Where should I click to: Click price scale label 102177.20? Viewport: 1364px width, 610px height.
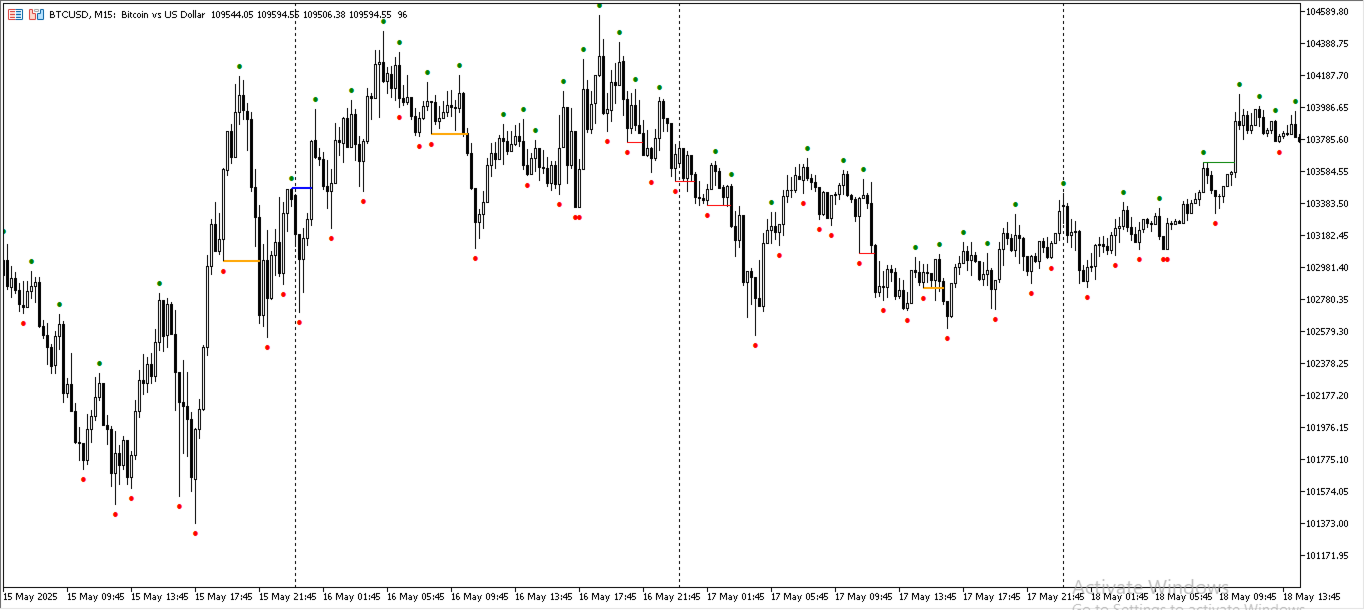[x=1327, y=396]
